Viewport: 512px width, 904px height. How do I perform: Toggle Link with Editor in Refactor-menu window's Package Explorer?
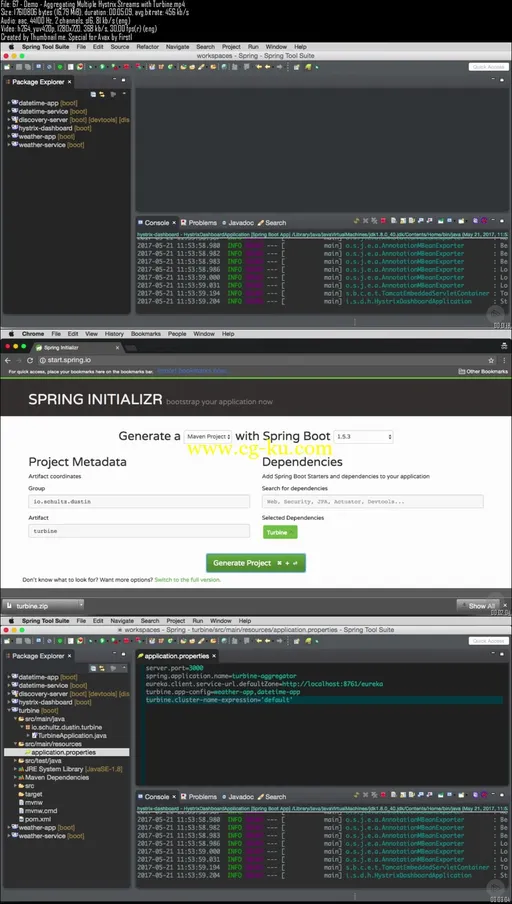(102, 94)
